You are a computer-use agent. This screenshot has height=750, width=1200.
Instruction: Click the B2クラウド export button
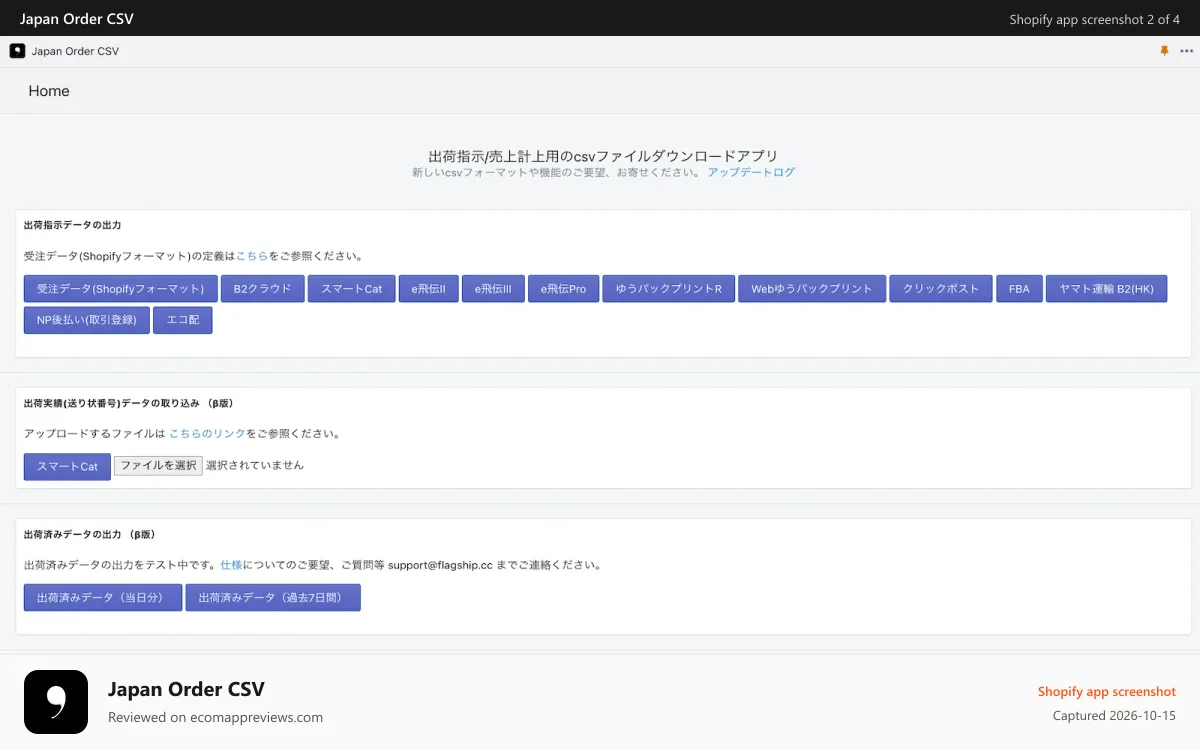pyautogui.click(x=262, y=289)
